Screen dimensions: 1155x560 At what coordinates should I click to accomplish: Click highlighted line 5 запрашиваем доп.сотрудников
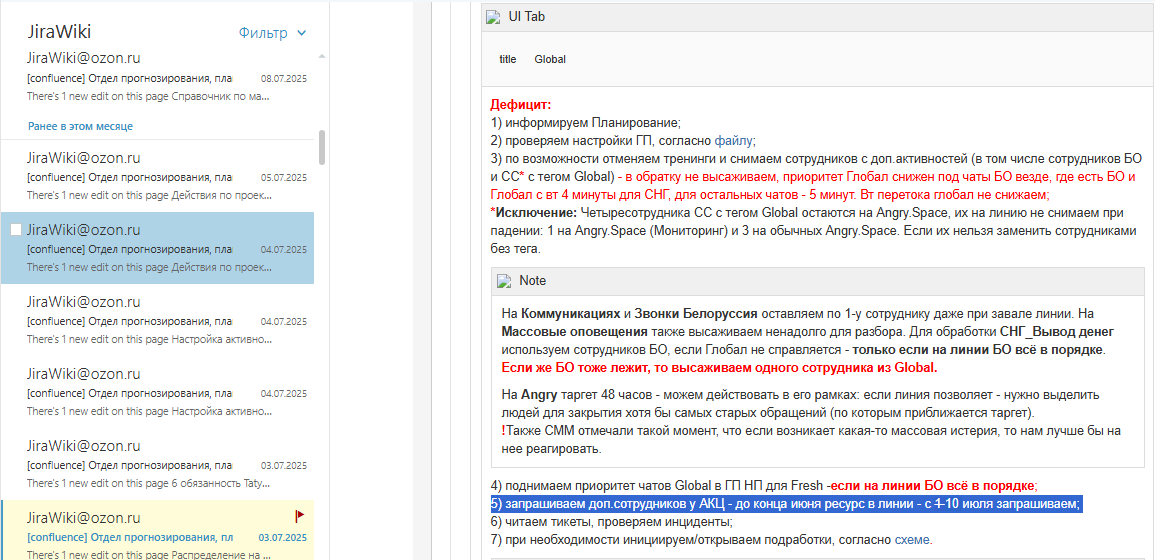point(787,504)
